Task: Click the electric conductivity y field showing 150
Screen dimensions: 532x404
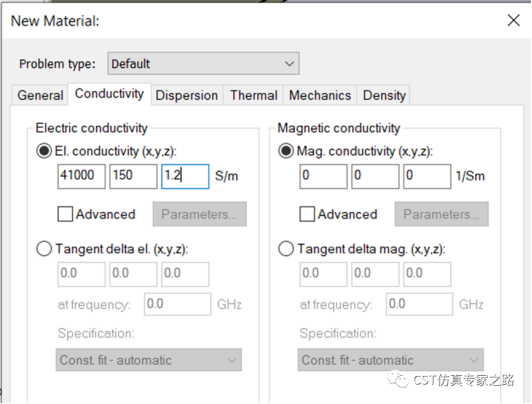Action: tap(133, 176)
